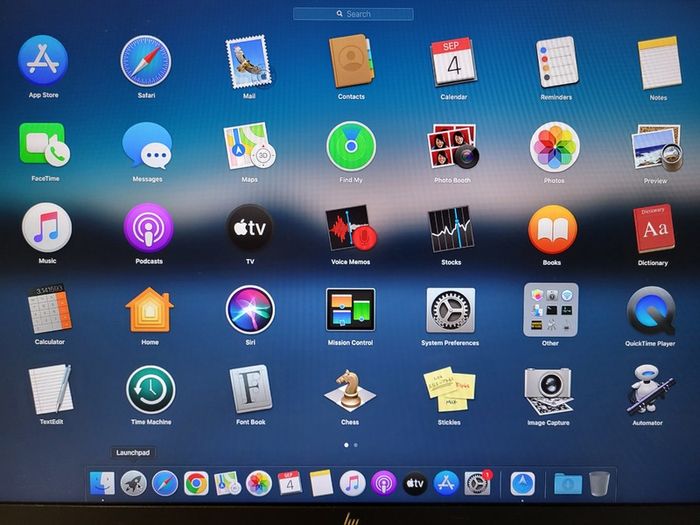
Task: Click the Launchpad rocket icon in the Dock
Action: coord(133,483)
